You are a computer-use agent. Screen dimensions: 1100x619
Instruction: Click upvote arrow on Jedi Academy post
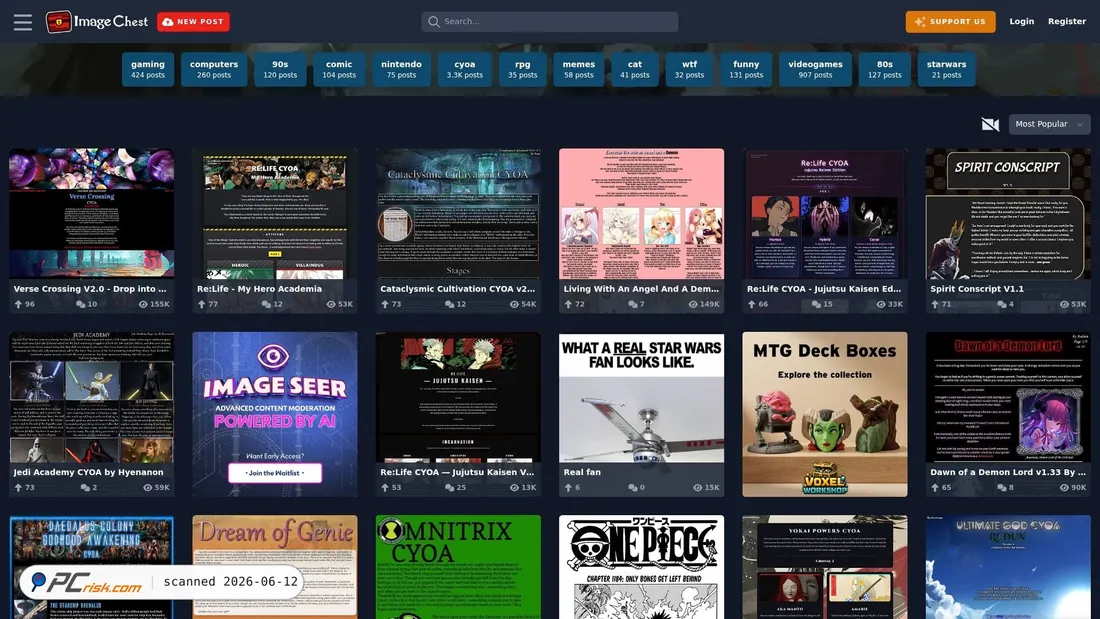click(18, 487)
